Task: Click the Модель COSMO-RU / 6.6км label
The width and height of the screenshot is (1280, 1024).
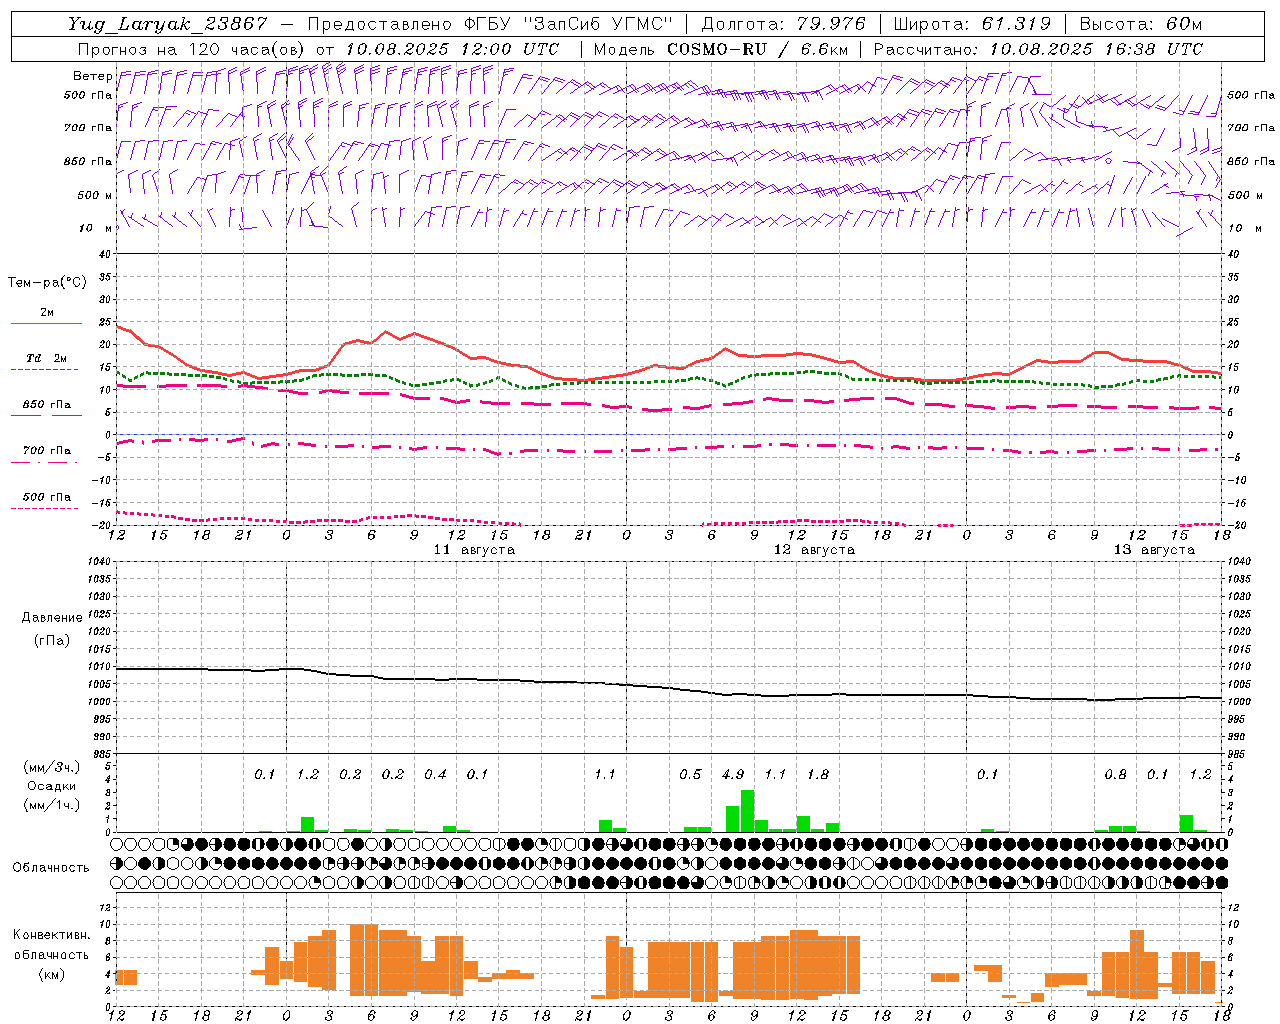Action: click(720, 49)
